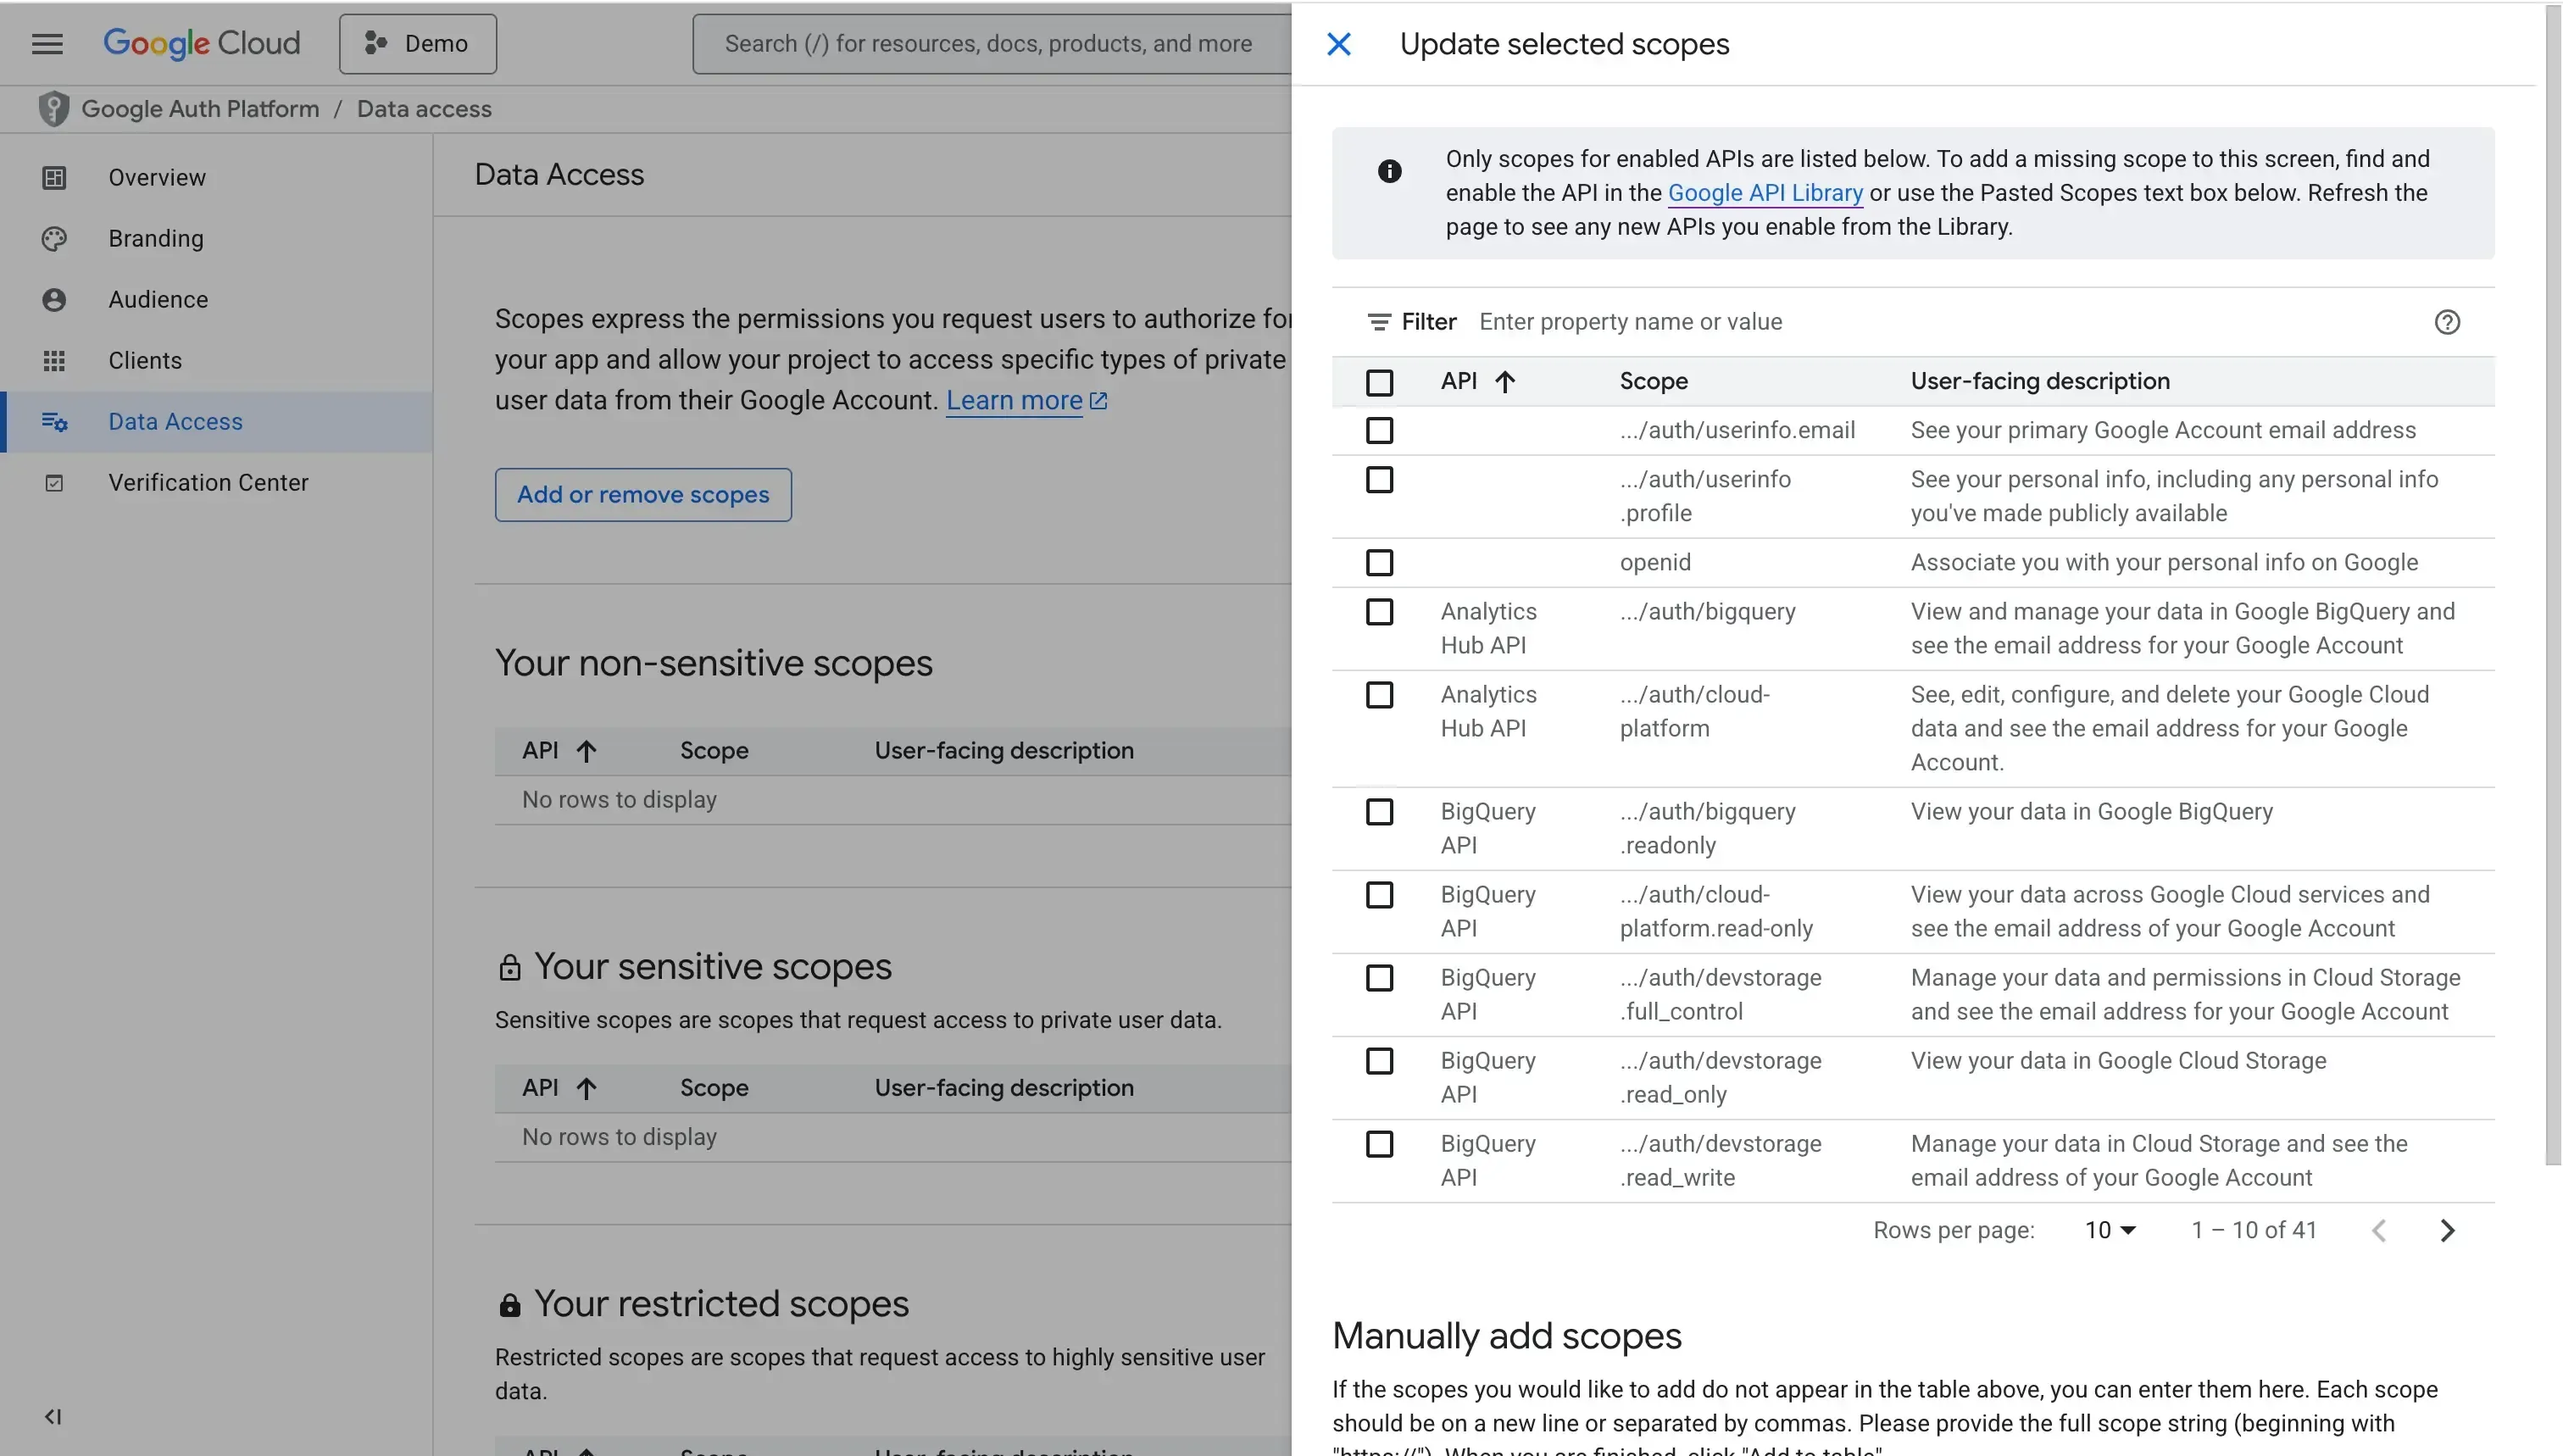The image size is (2563, 1456).
Task: Open the Rows per page dropdown
Action: 2110,1230
